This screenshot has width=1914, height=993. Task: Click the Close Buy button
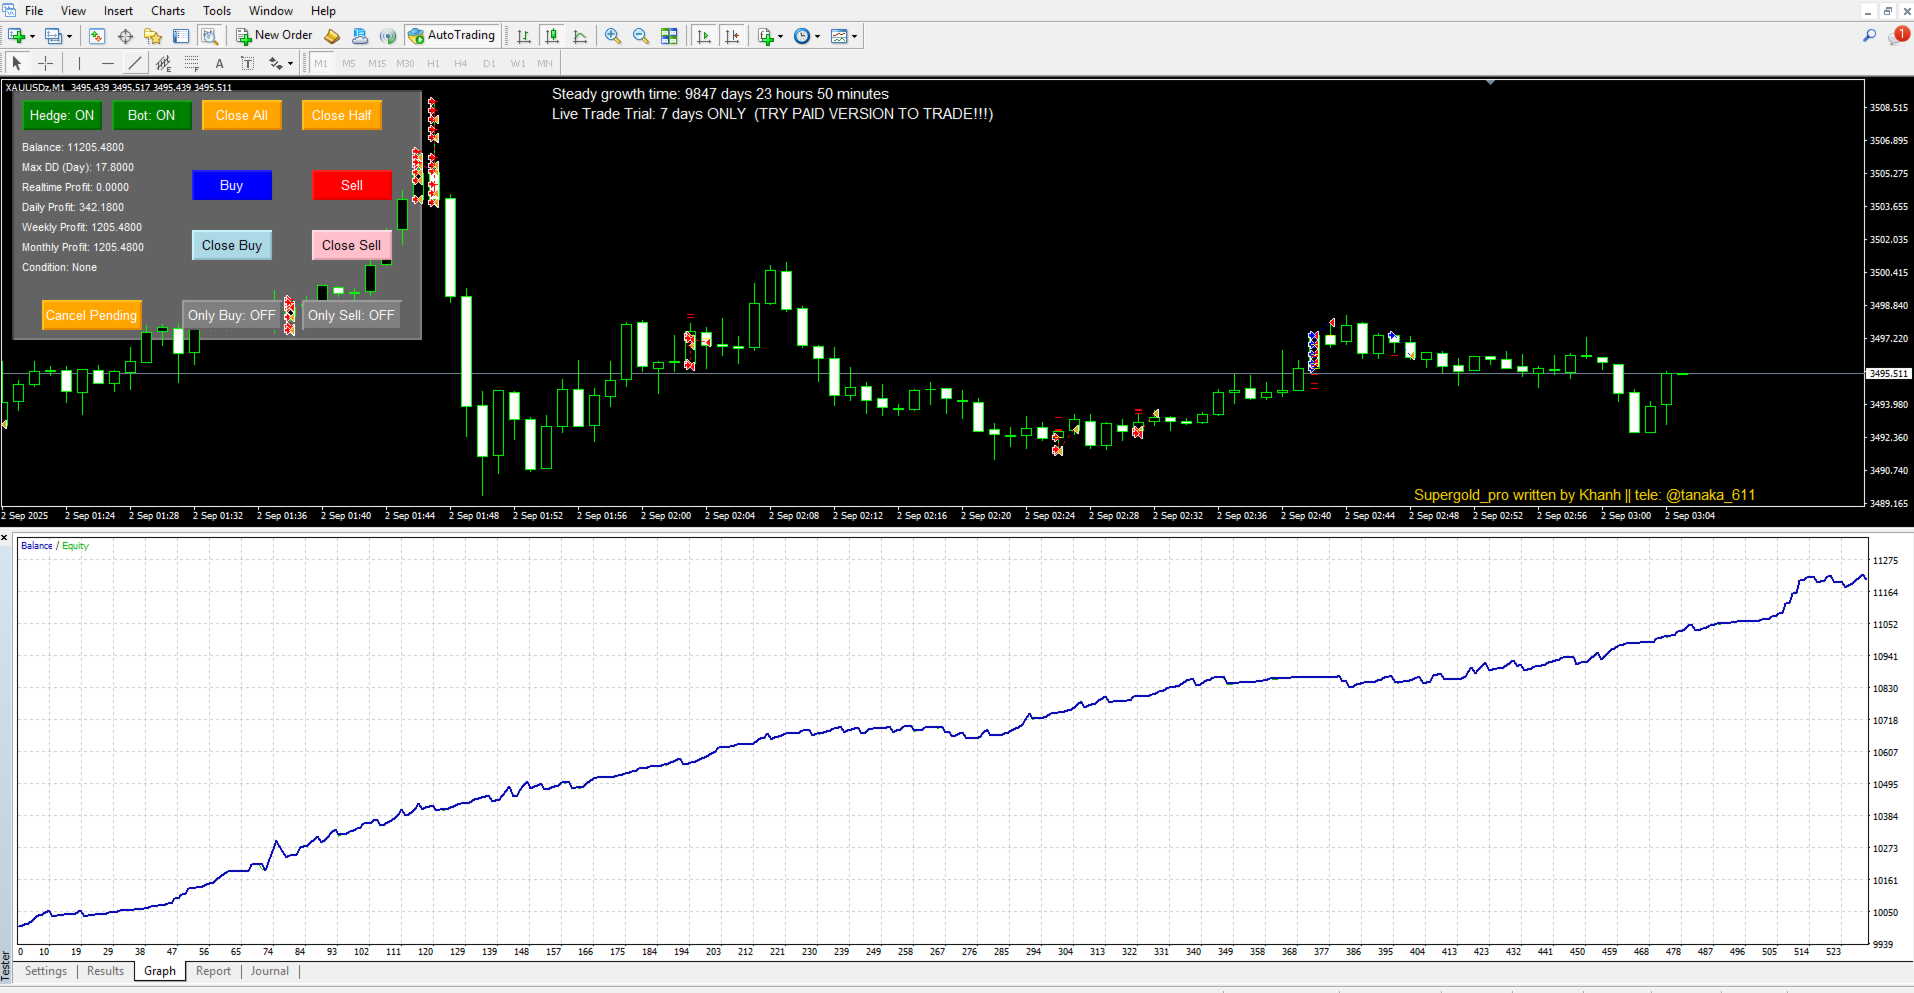(232, 245)
